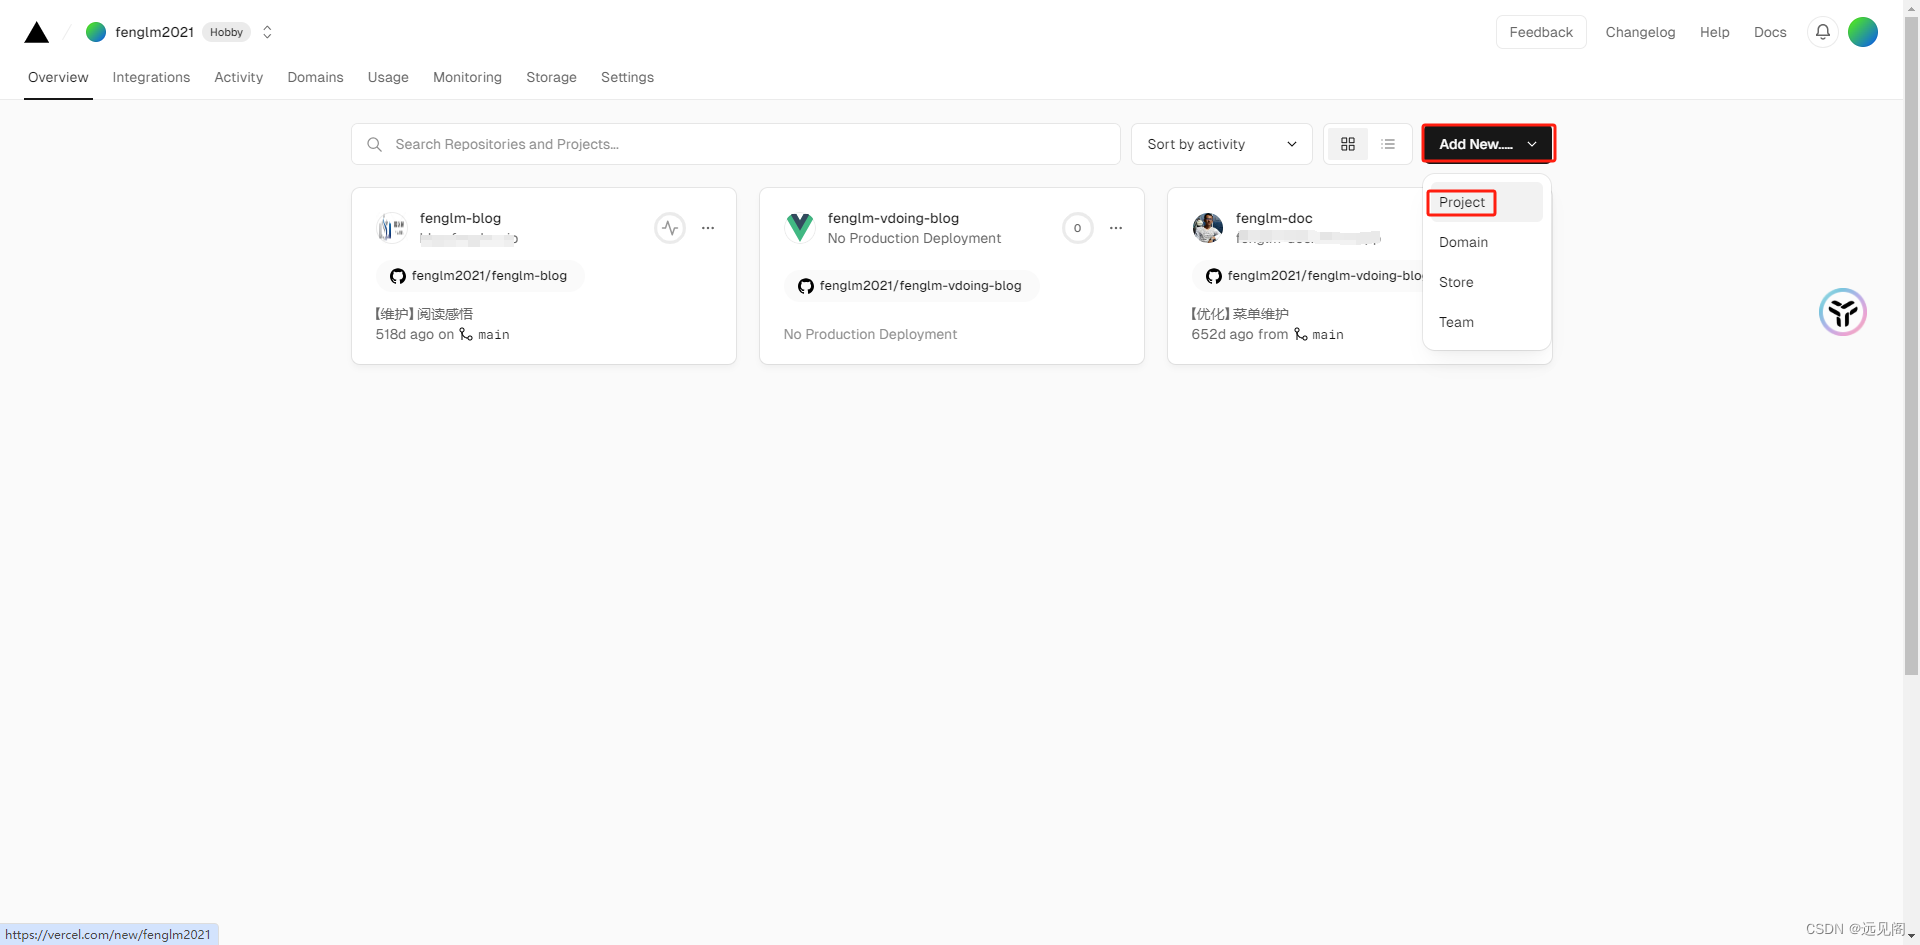This screenshot has width=1920, height=945.
Task: Click the fenglm2021 team avatar
Action: [96, 32]
